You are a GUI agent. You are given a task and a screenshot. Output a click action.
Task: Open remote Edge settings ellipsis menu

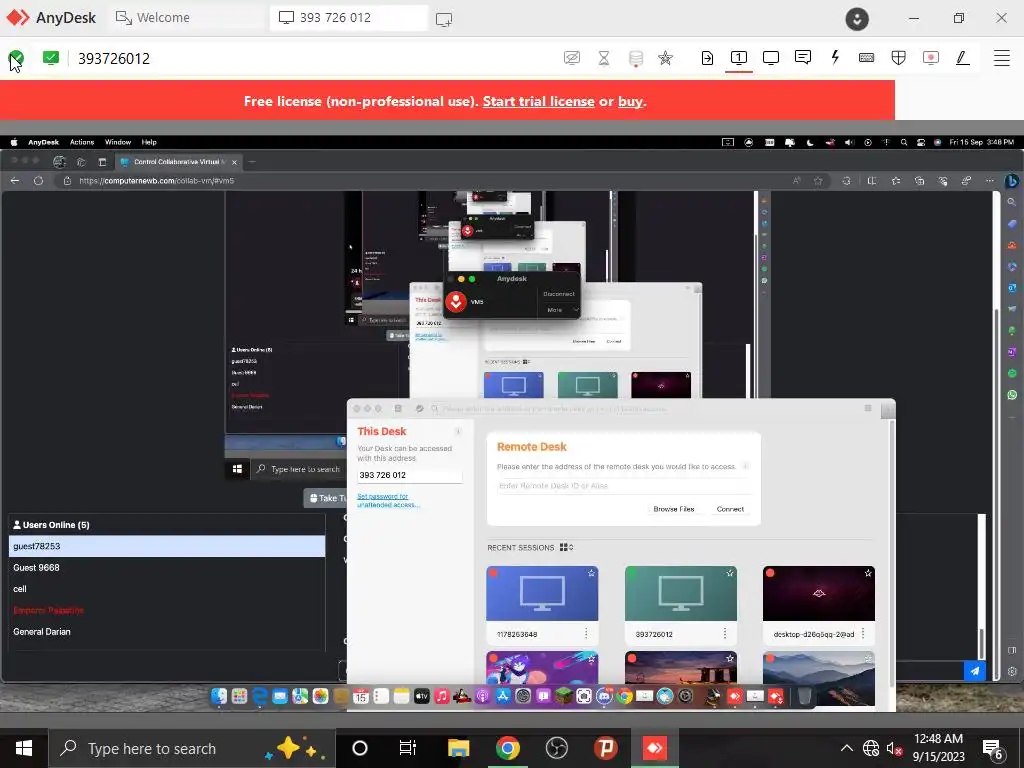point(989,180)
